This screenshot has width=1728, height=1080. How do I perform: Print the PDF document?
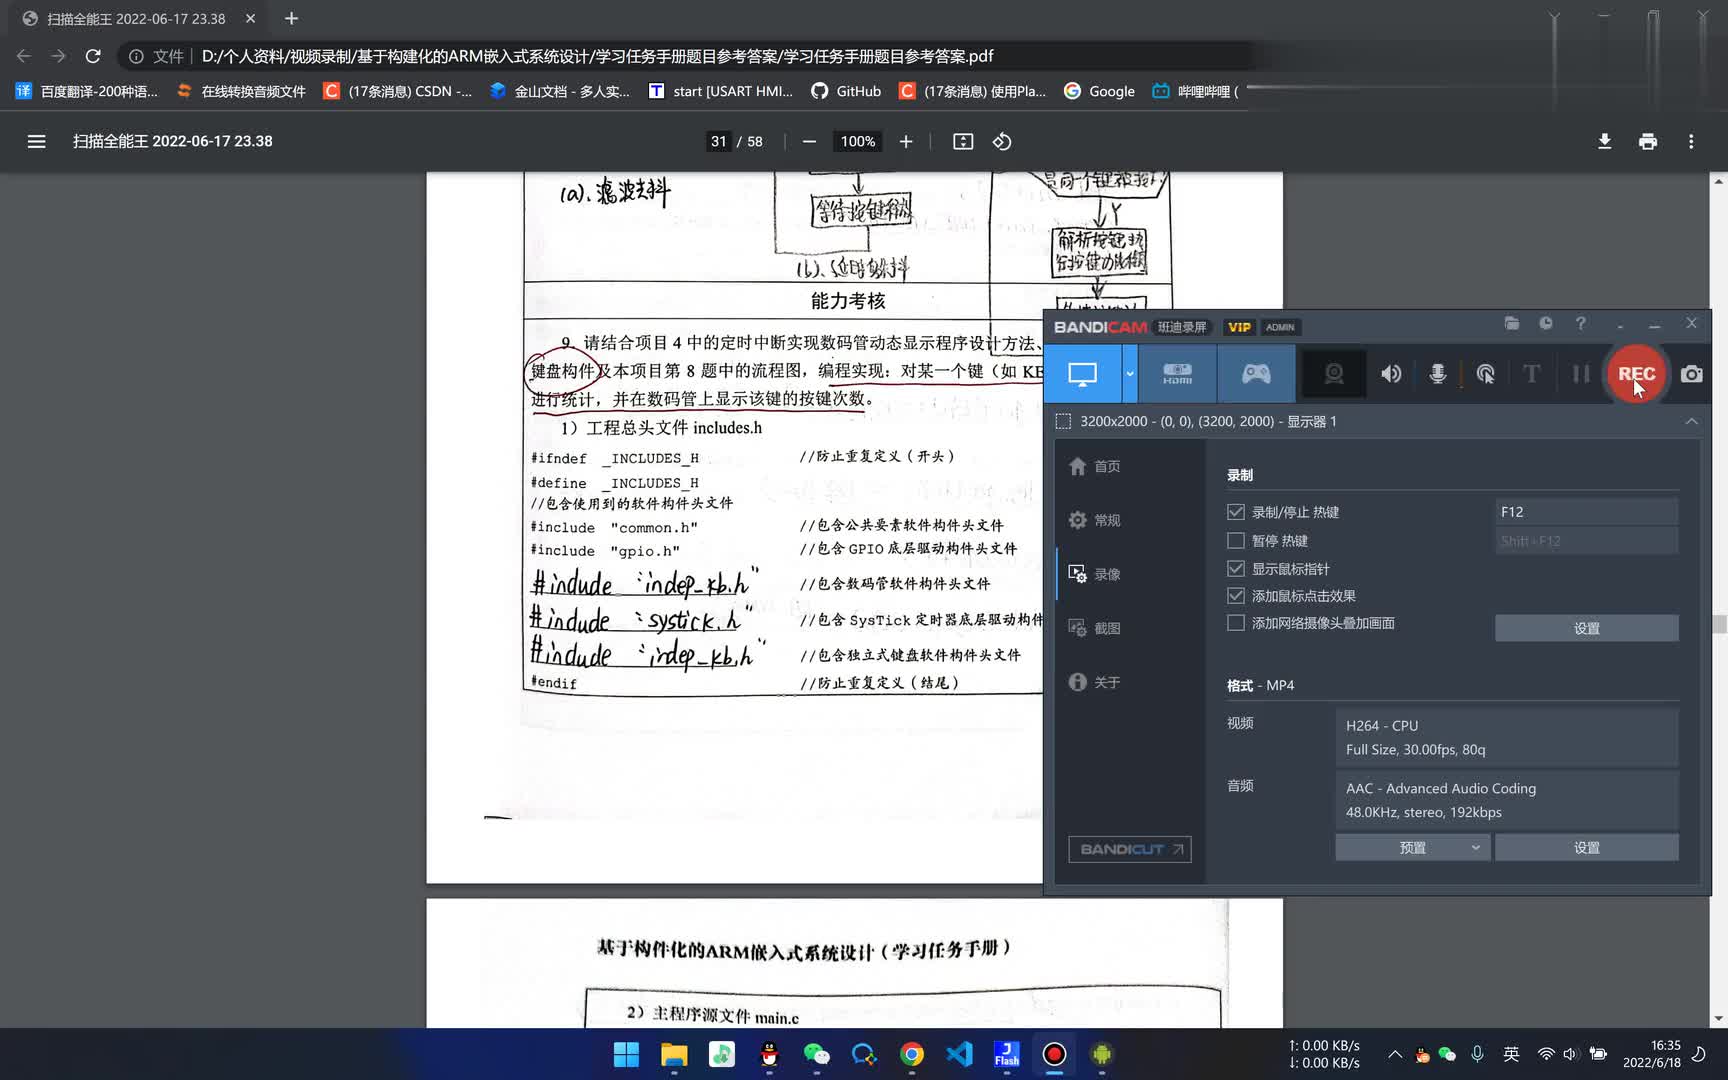coord(1648,141)
